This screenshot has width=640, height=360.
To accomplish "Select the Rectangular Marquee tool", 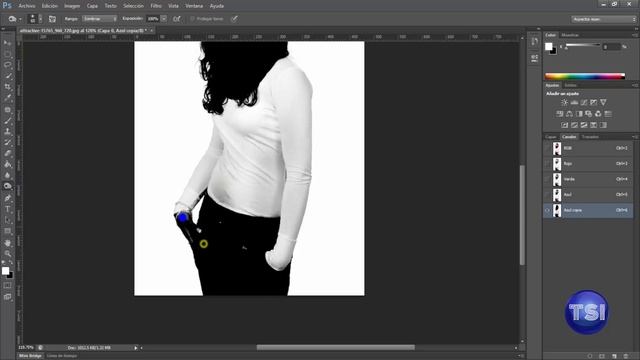I will [7, 54].
